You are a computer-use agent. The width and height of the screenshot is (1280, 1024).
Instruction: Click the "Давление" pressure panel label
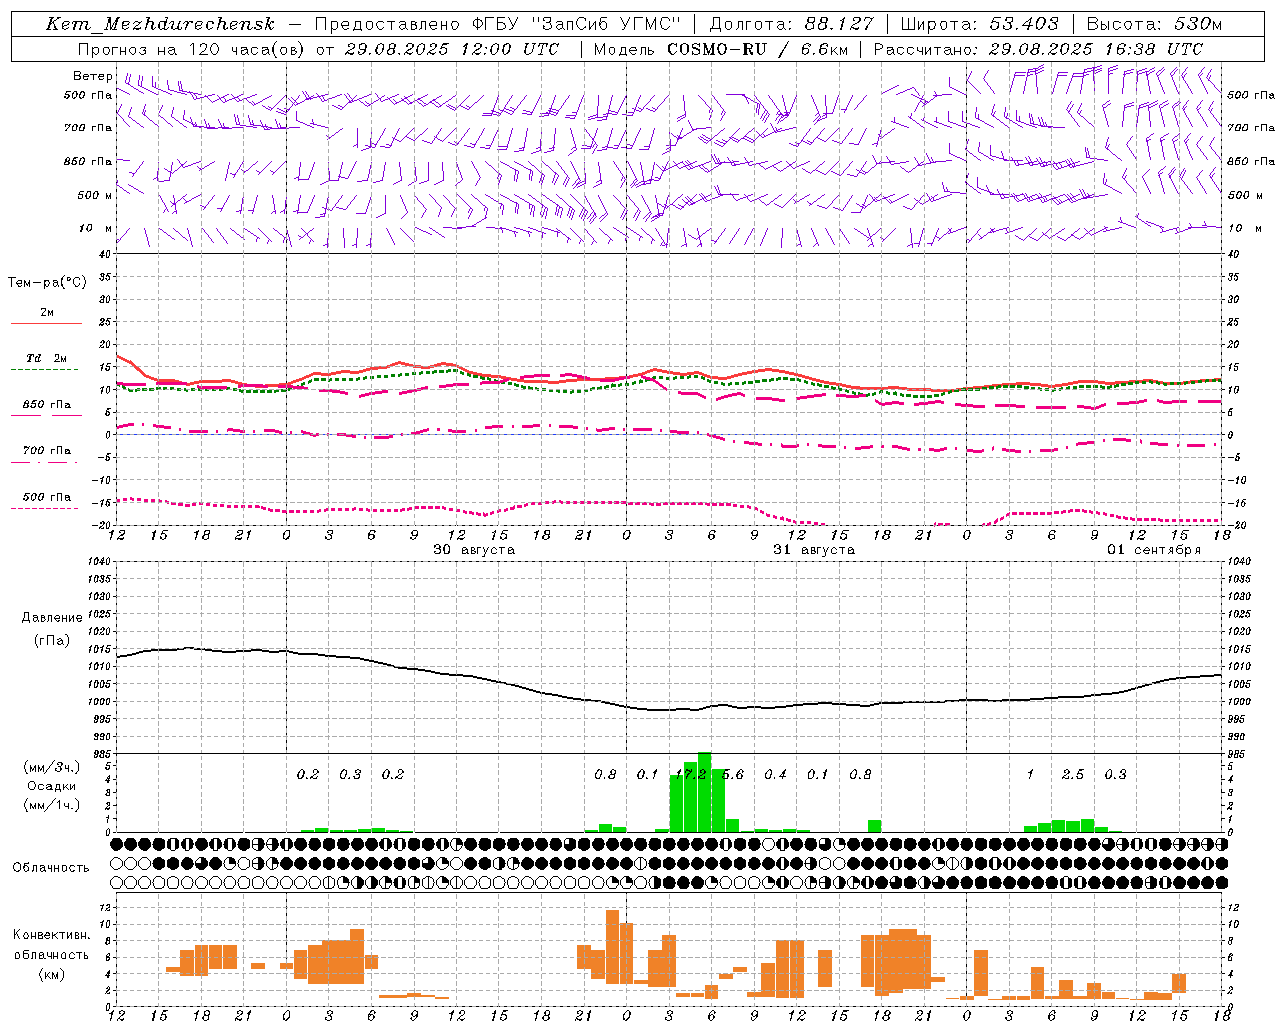pos(52,618)
